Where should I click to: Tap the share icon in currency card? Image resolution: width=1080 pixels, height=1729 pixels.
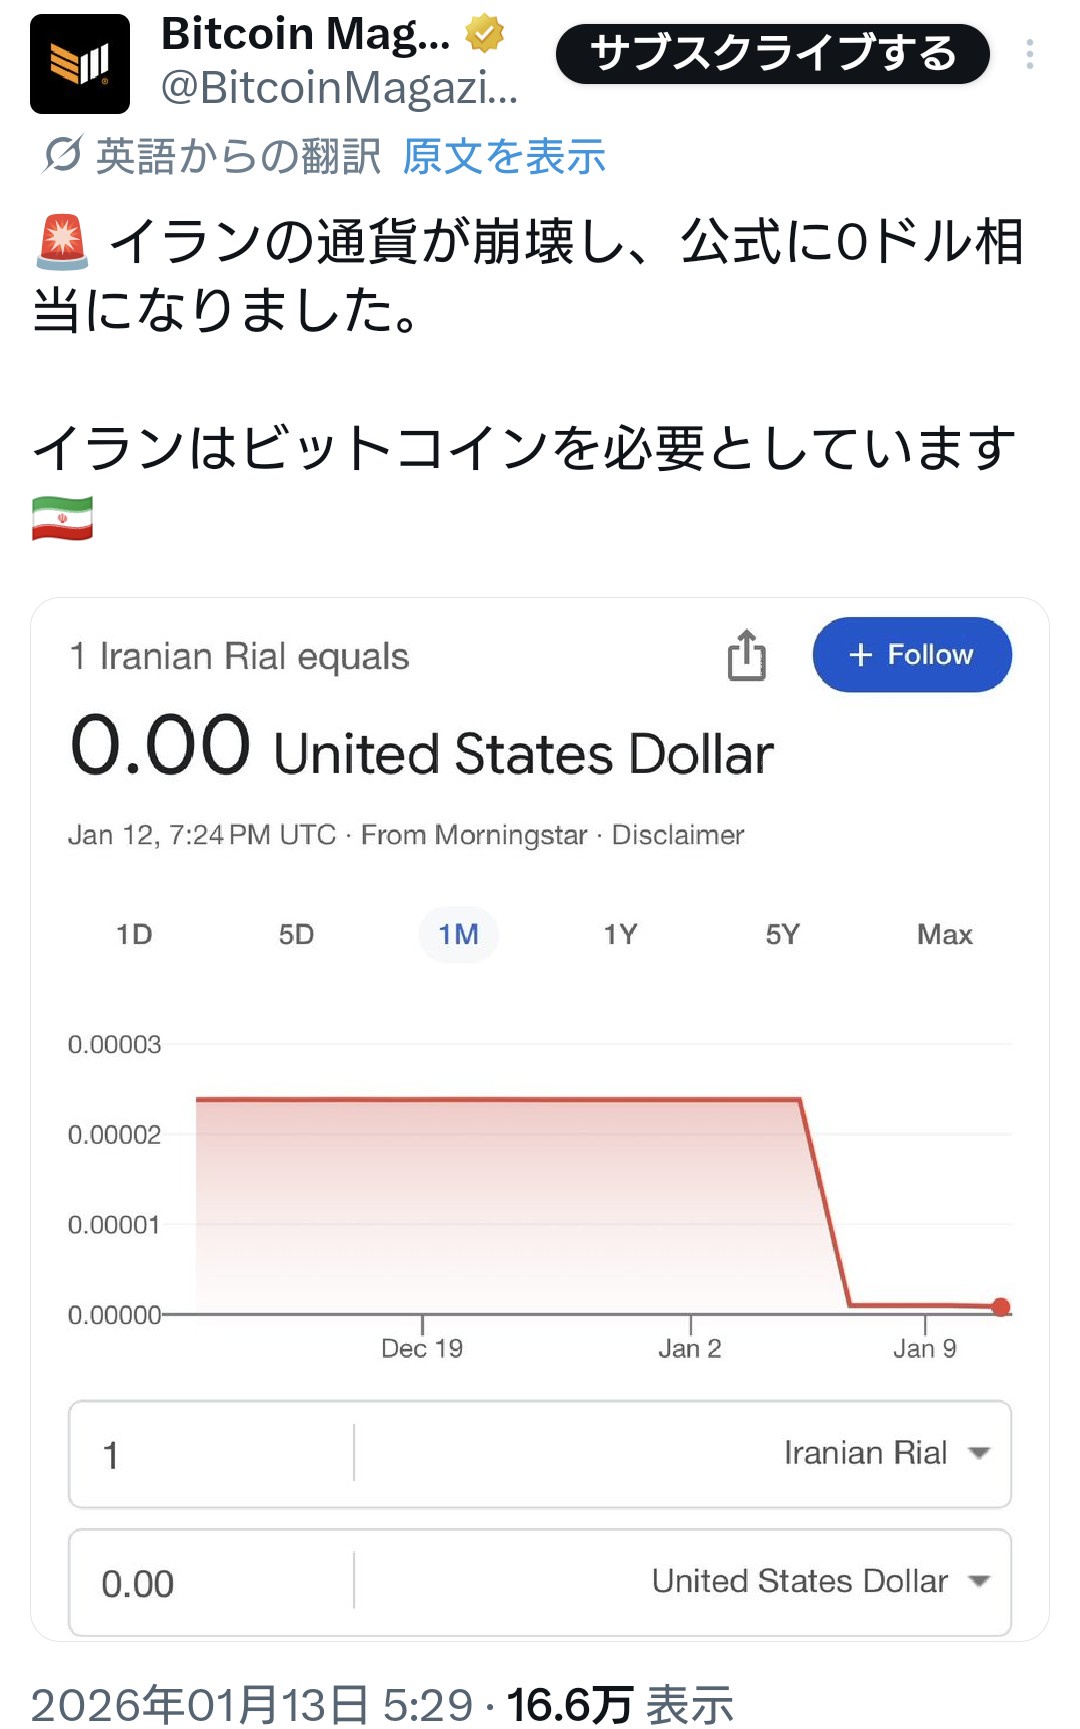[x=746, y=656]
